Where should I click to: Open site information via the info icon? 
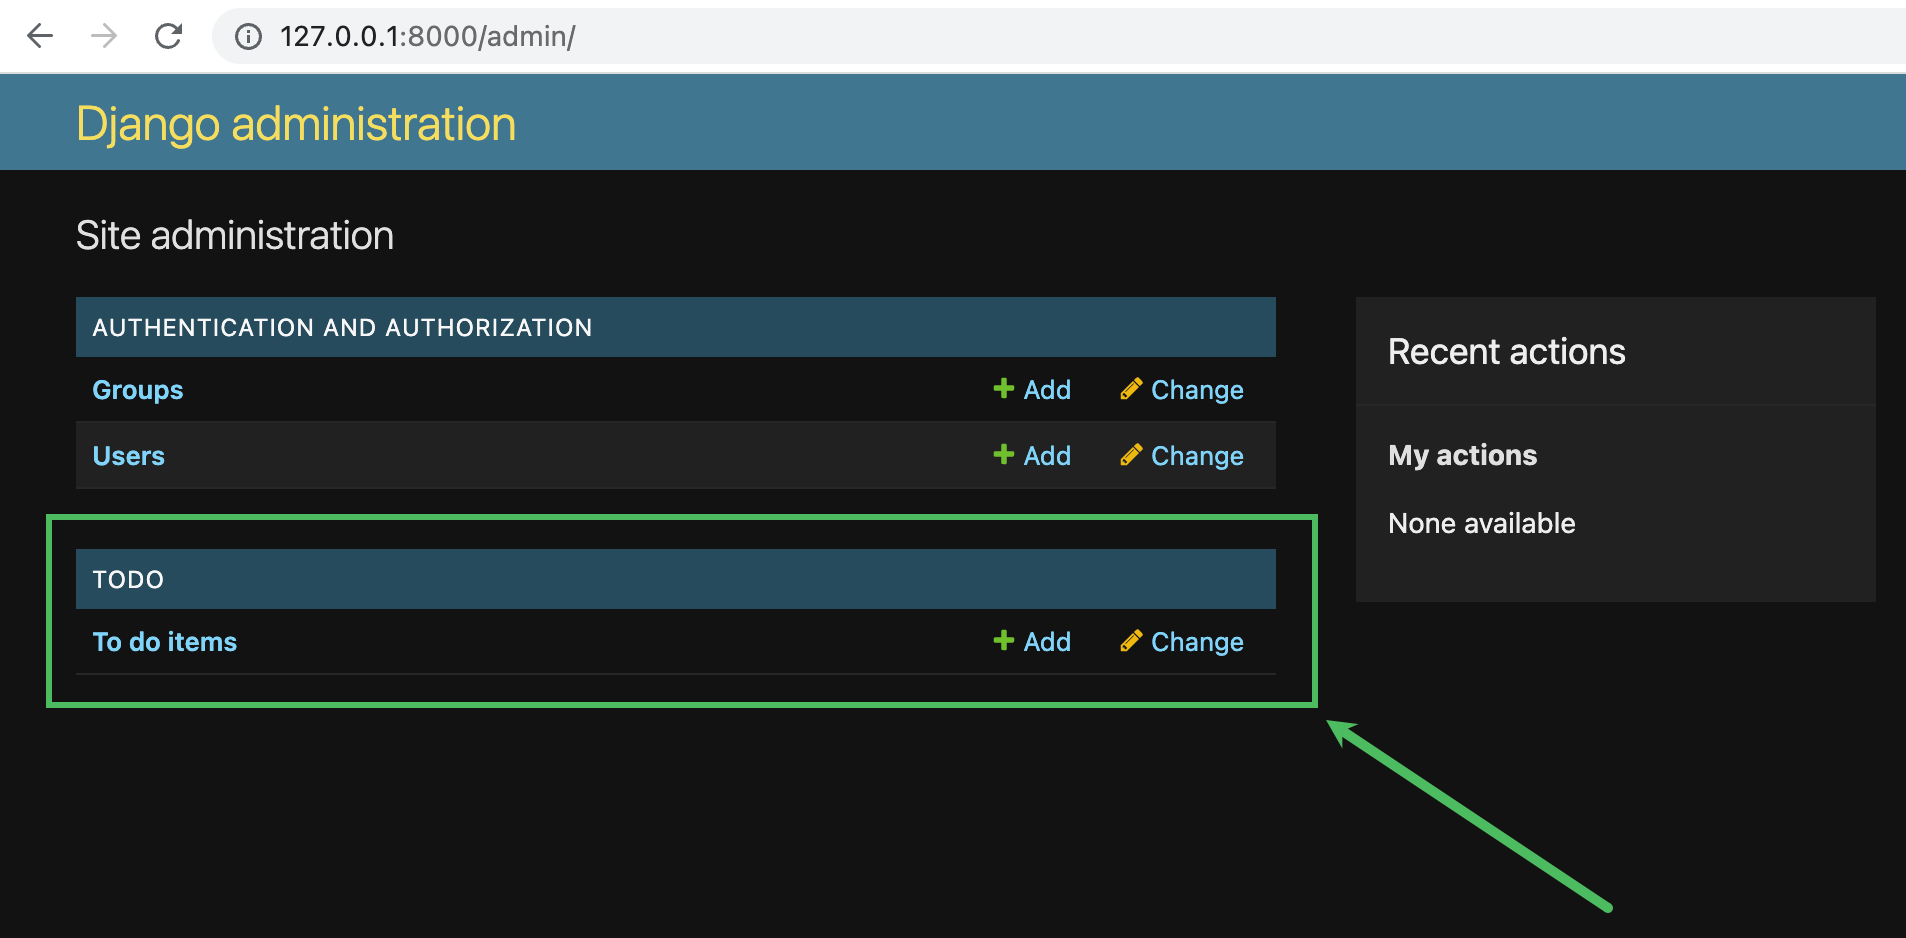(x=246, y=36)
